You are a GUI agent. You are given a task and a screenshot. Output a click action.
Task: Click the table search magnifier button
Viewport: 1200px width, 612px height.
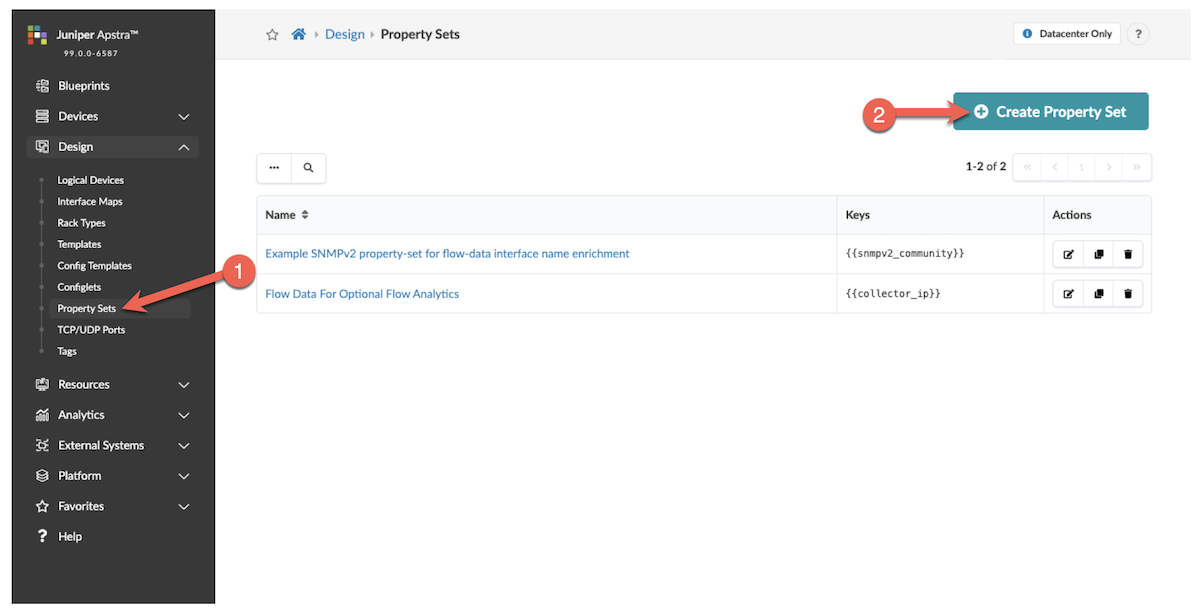[308, 168]
